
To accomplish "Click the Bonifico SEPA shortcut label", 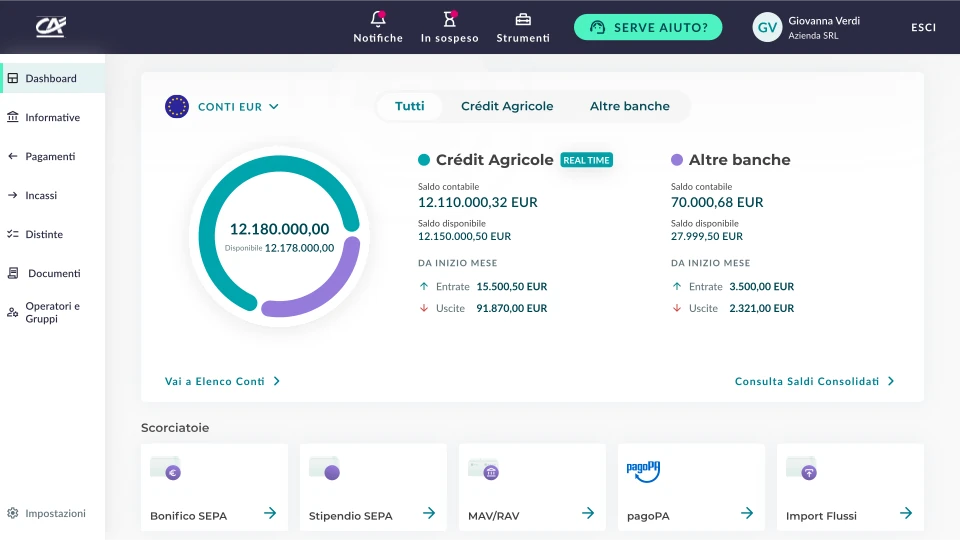I will [x=189, y=516].
